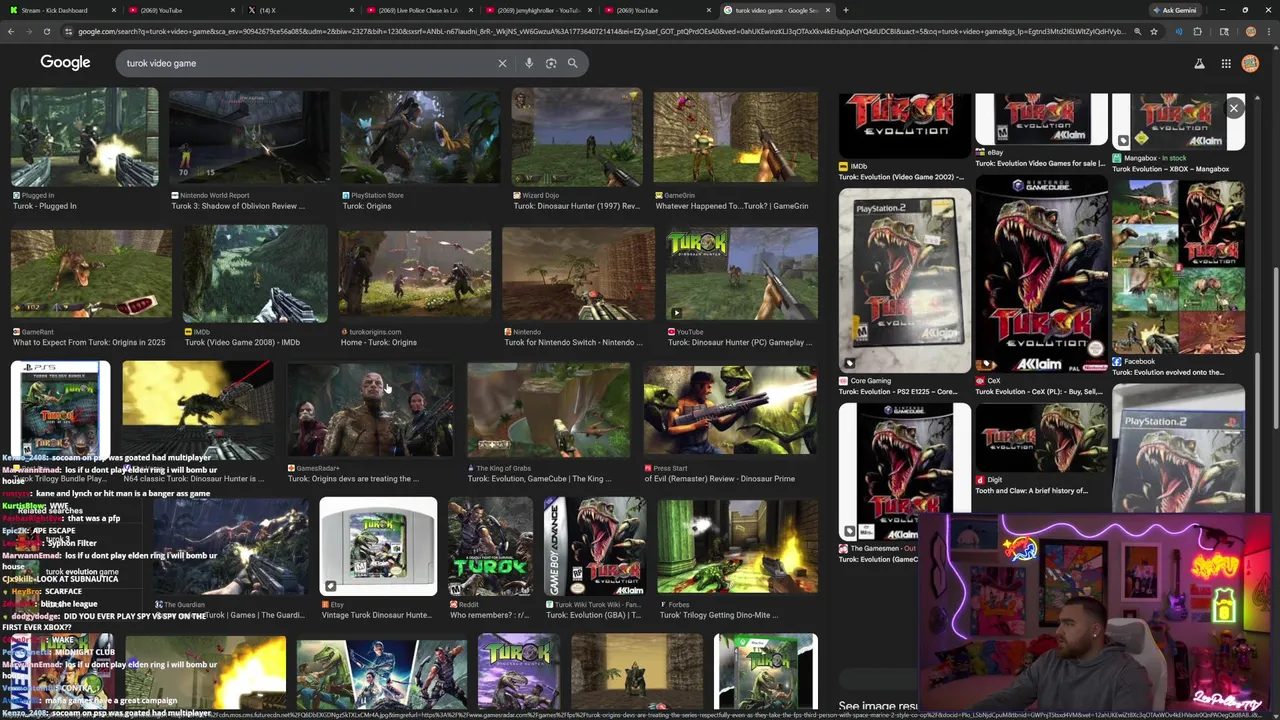Open CeX GameCube Turok Evolution cover image
1280x720 pixels.
[1041, 275]
